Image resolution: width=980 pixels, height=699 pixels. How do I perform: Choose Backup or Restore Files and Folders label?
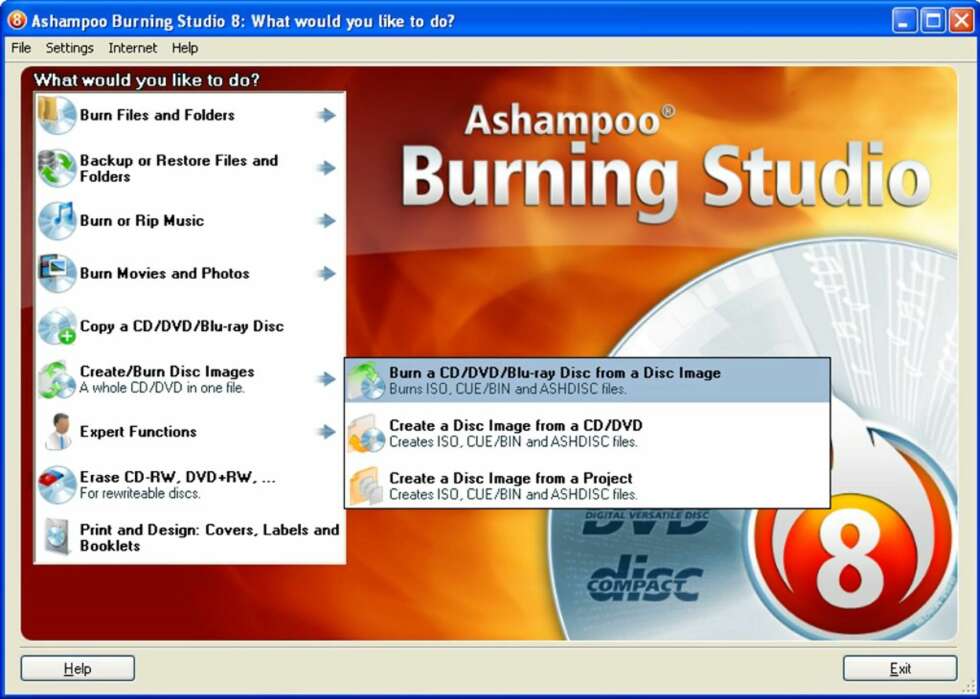pyautogui.click(x=179, y=168)
